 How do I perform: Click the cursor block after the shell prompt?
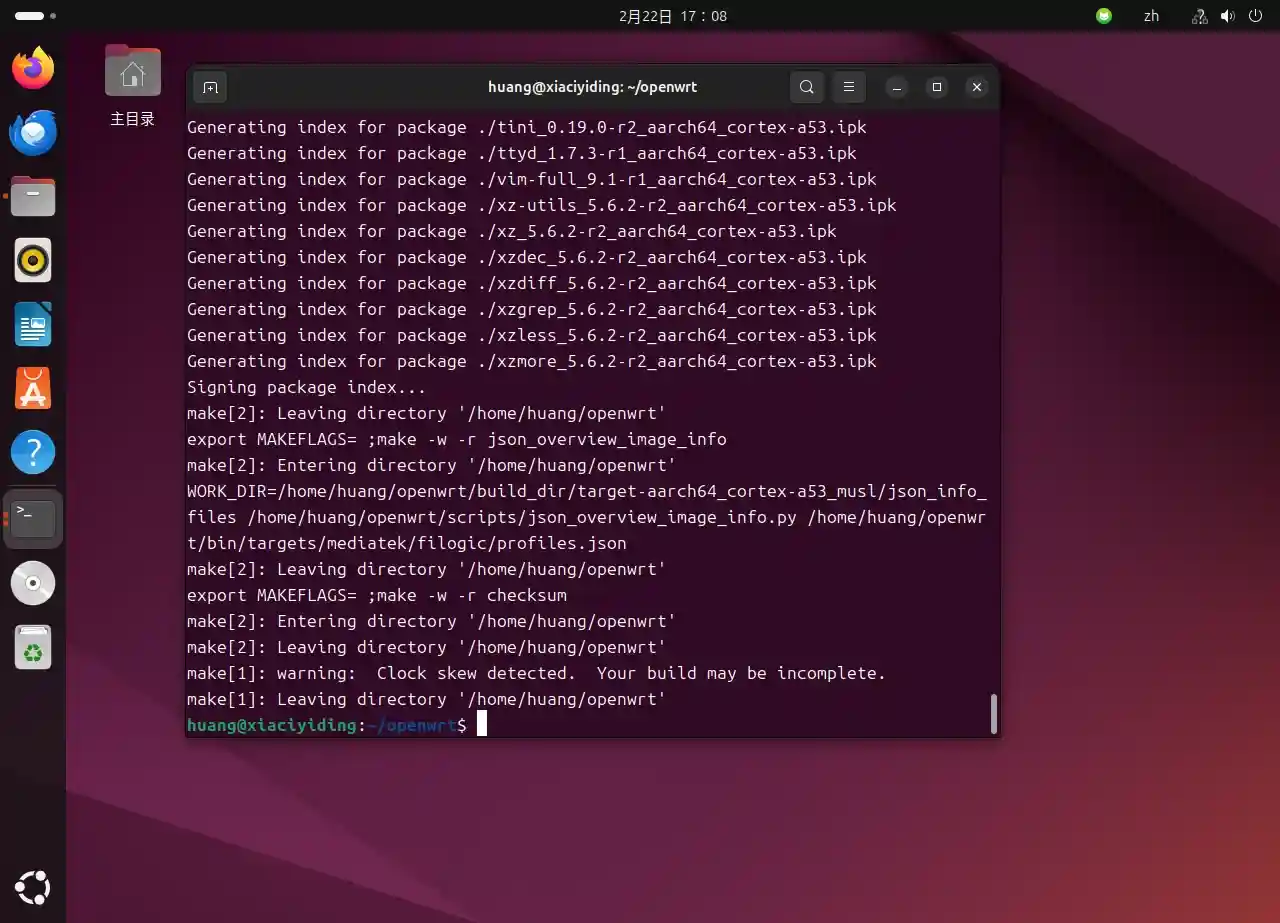tap(482, 724)
